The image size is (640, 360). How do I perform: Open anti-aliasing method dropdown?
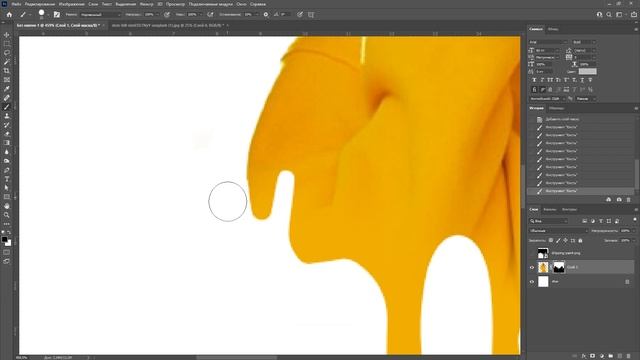pyautogui.click(x=586, y=99)
